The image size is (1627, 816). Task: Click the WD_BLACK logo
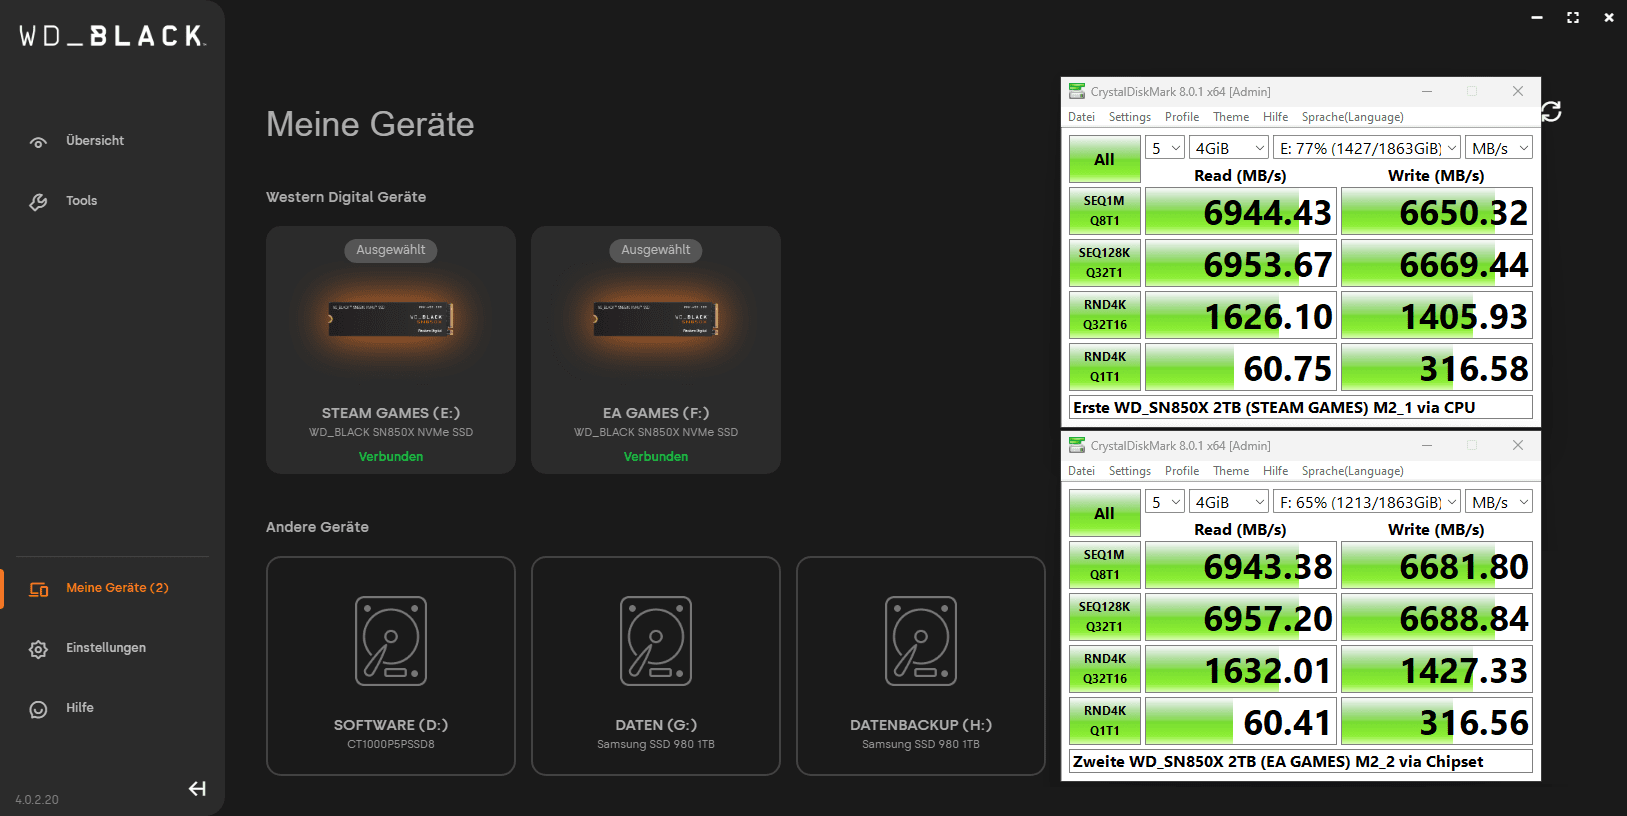(x=113, y=36)
